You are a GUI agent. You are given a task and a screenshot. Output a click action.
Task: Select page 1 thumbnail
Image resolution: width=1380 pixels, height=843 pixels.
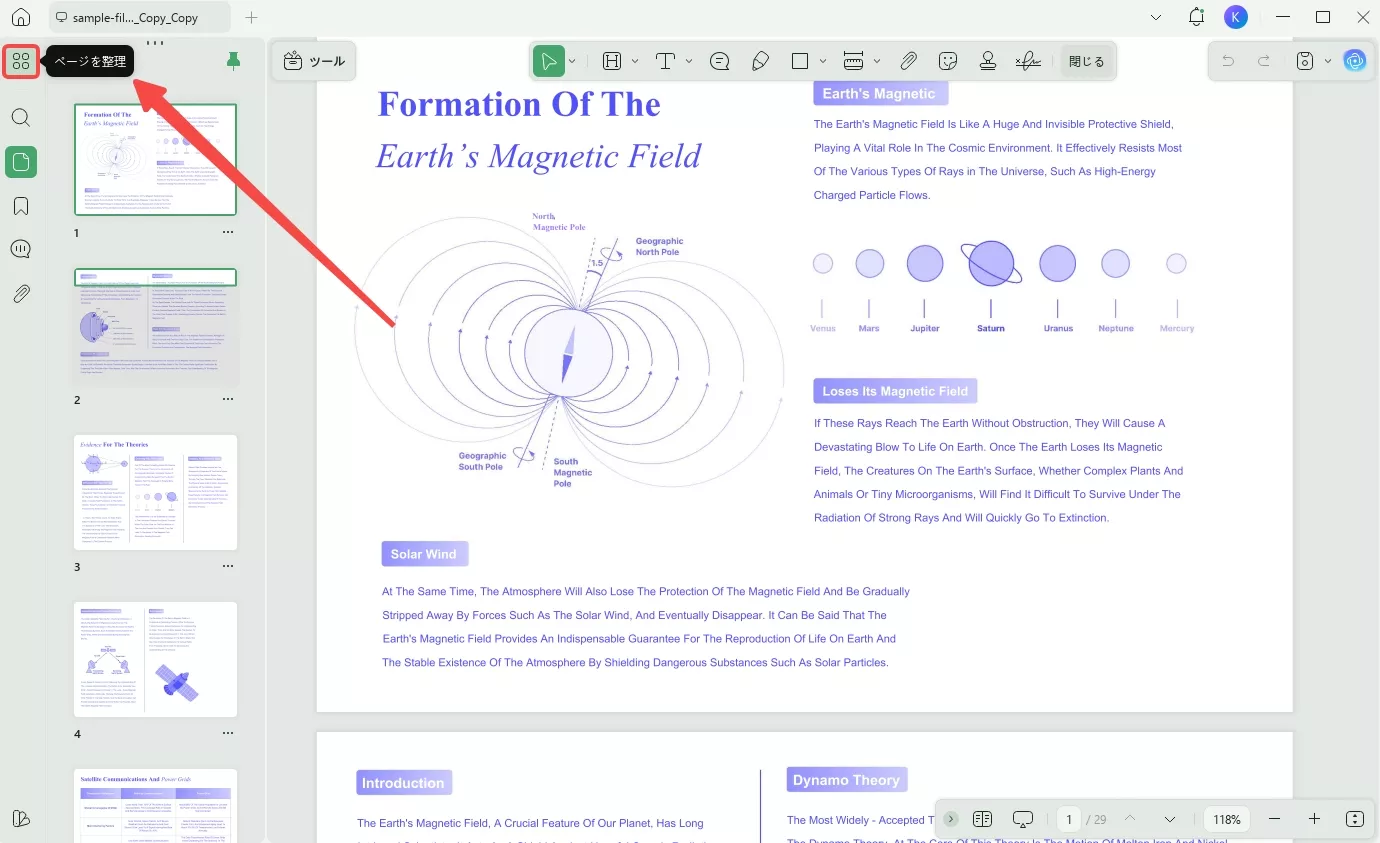tap(156, 159)
